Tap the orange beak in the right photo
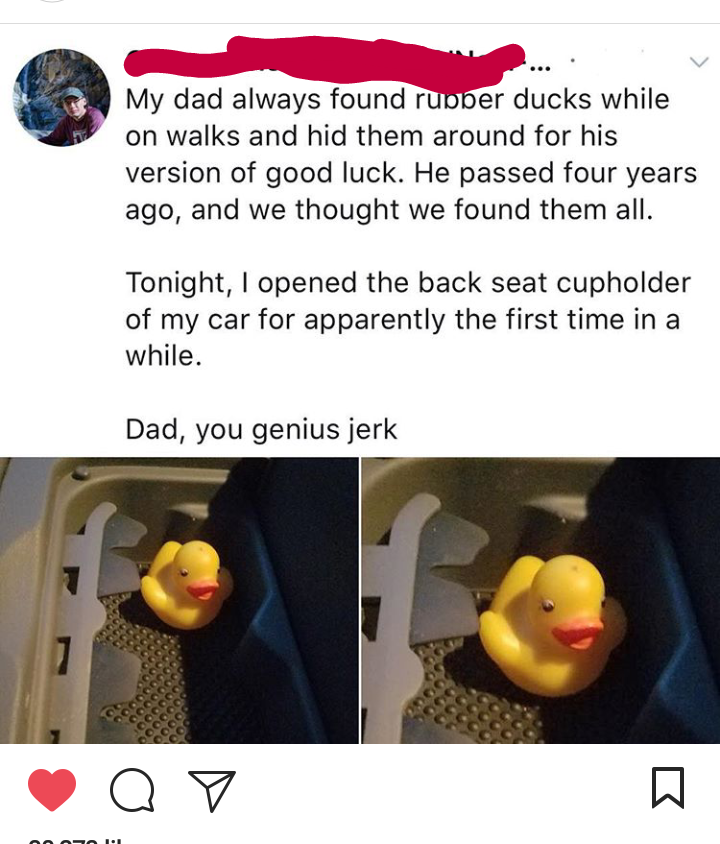Viewport: 720px width, 844px height. 577,636
